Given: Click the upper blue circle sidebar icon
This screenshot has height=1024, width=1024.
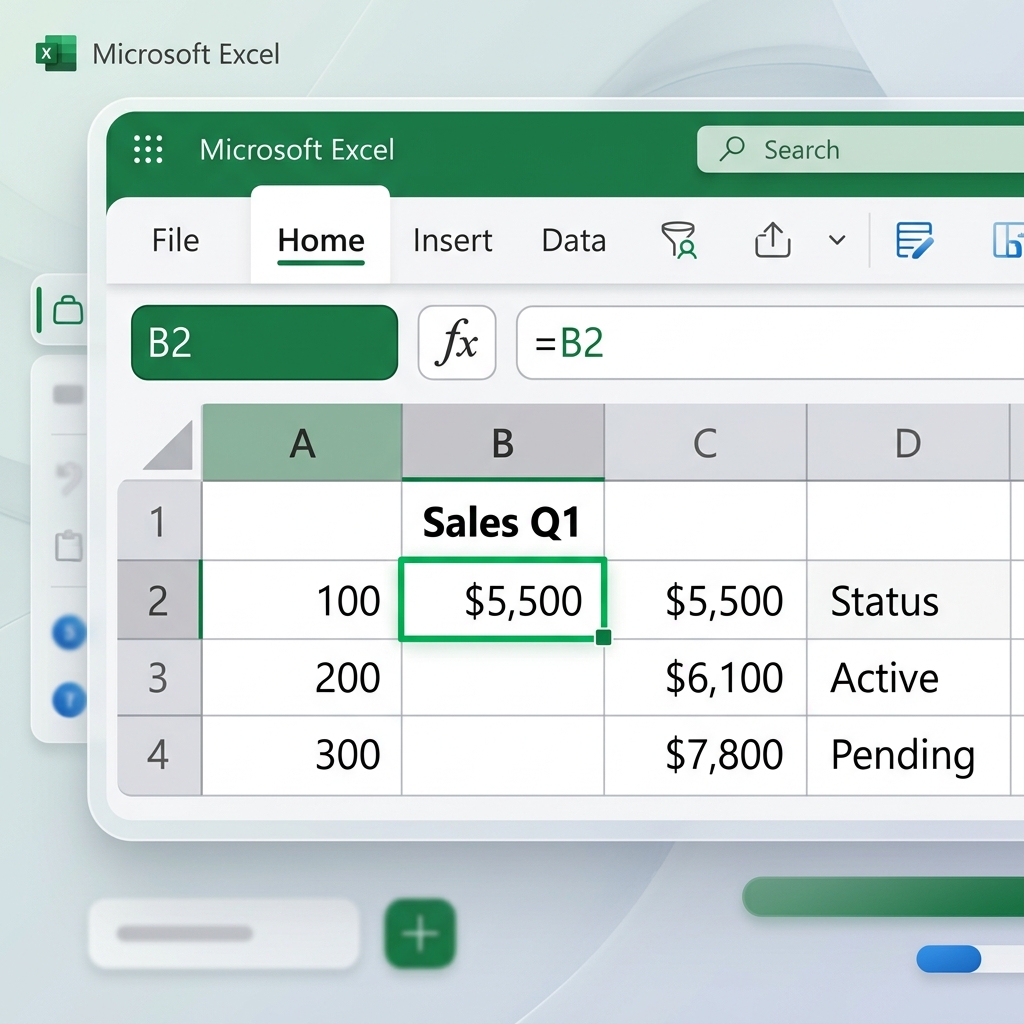Looking at the screenshot, I should (x=70, y=632).
